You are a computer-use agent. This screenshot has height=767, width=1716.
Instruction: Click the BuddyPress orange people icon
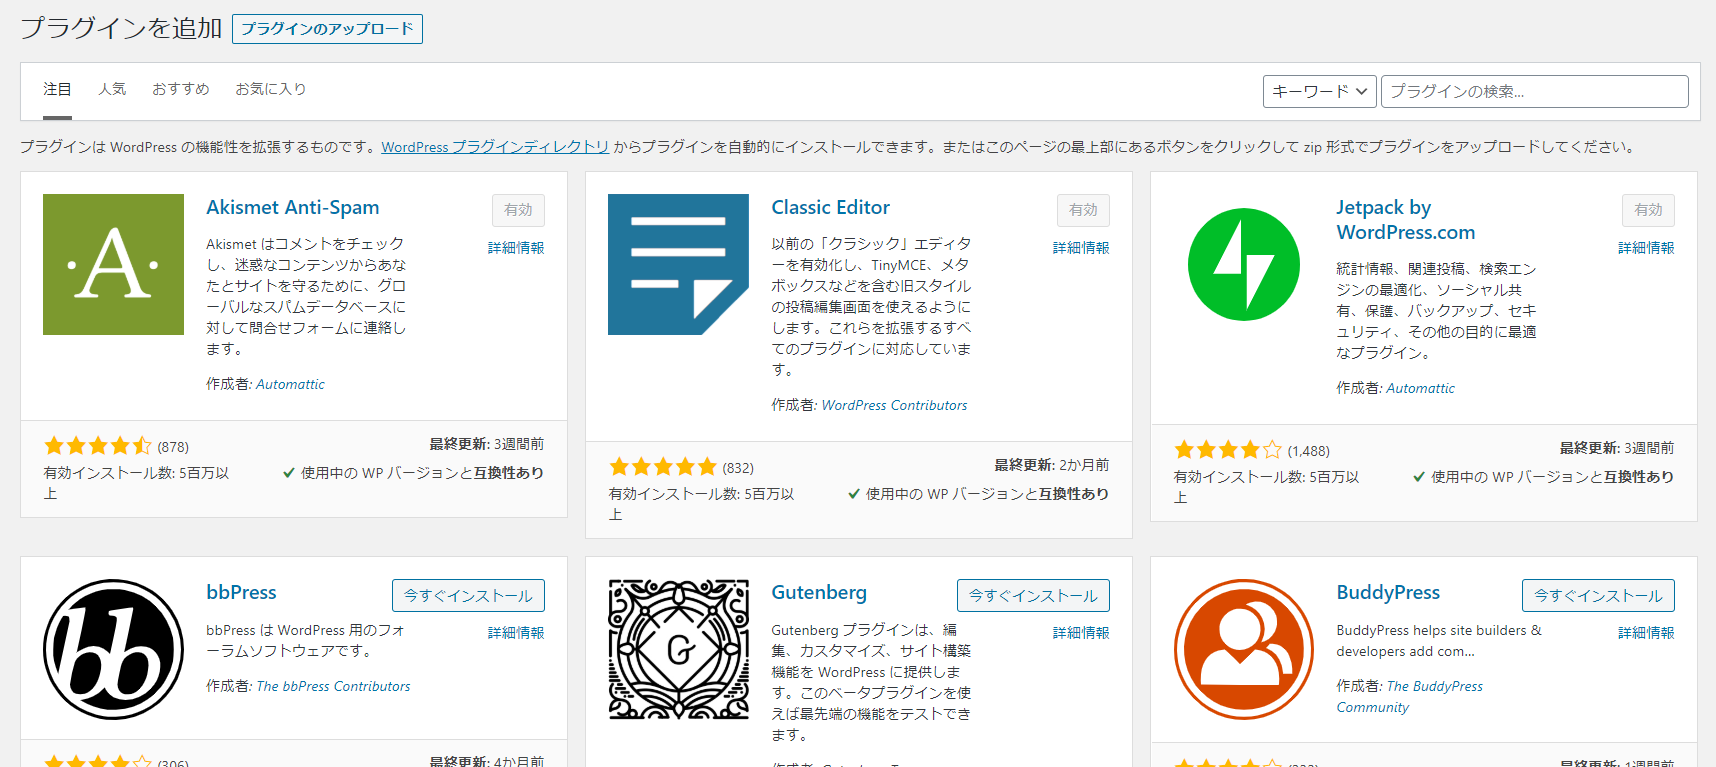tap(1243, 649)
